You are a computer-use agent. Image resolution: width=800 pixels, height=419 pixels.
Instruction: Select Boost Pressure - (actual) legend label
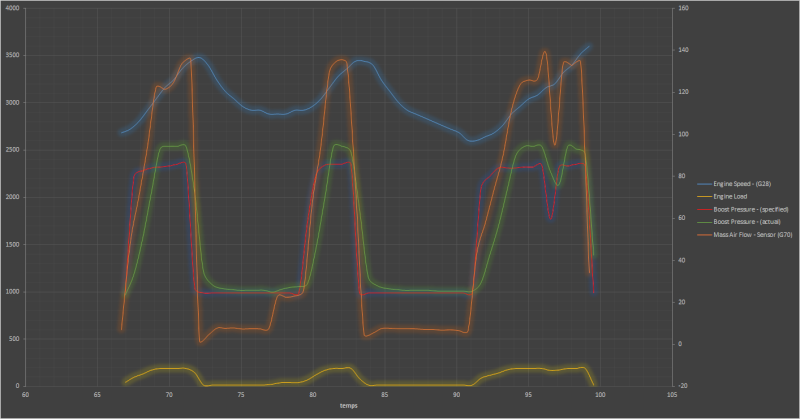(x=747, y=222)
